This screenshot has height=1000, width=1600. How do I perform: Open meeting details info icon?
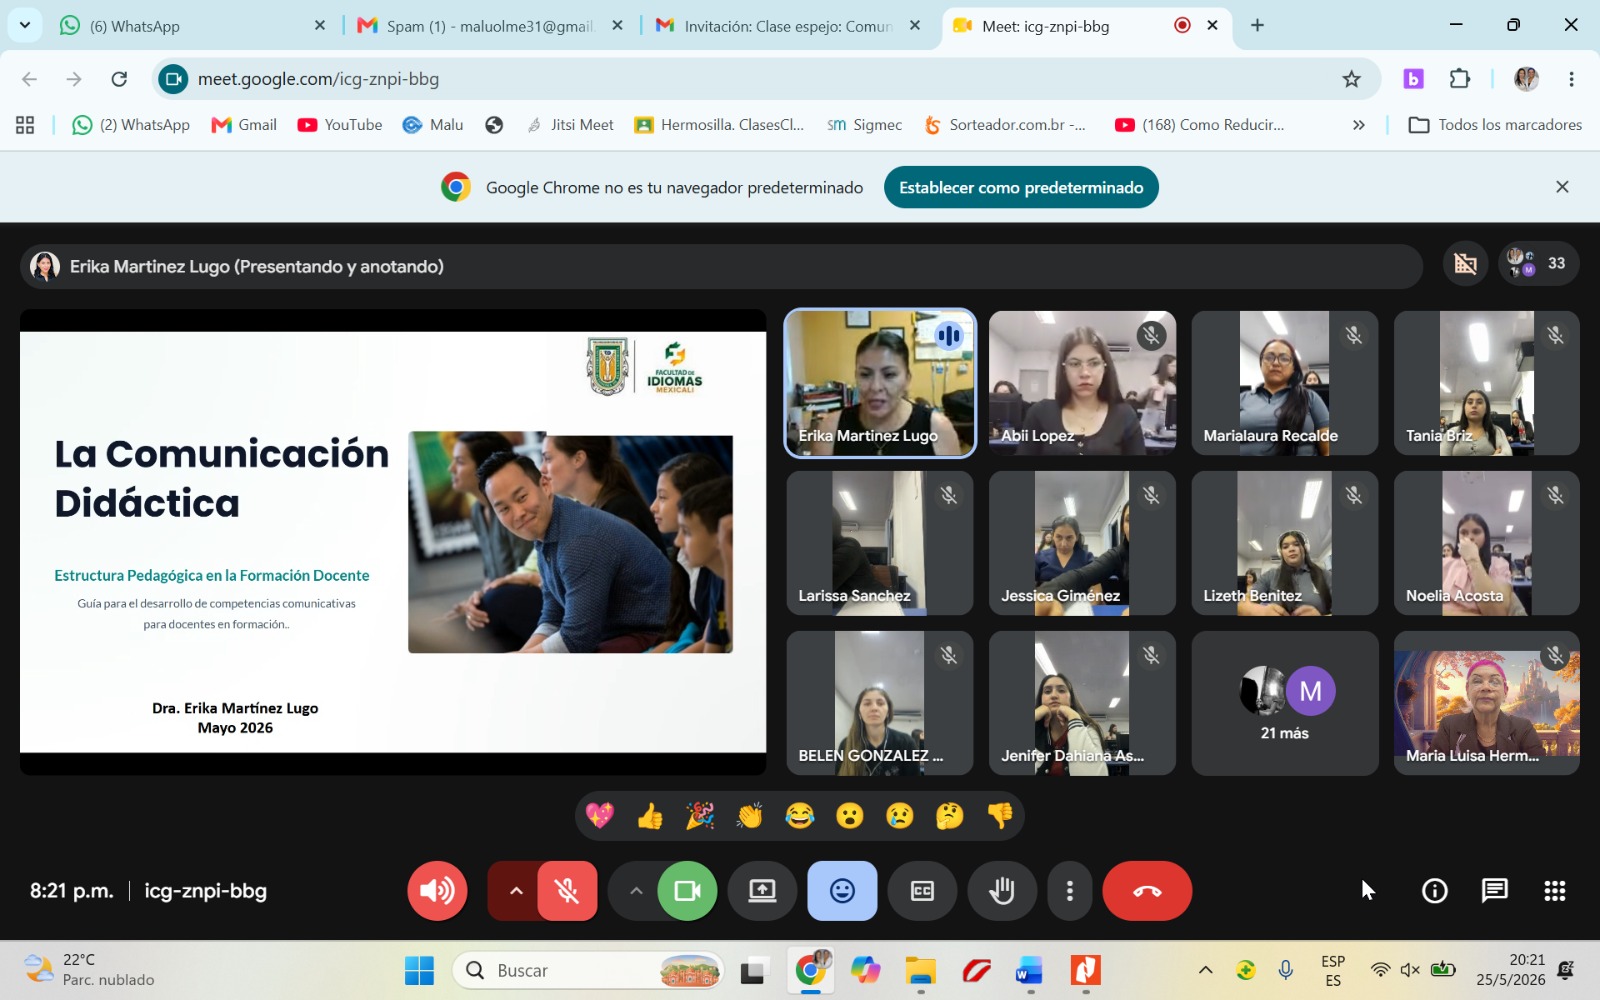[1434, 890]
